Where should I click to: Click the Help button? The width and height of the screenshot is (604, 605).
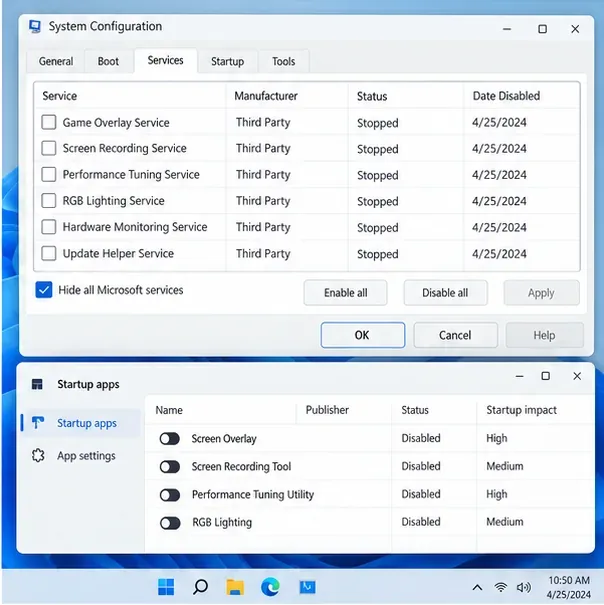[x=544, y=335]
